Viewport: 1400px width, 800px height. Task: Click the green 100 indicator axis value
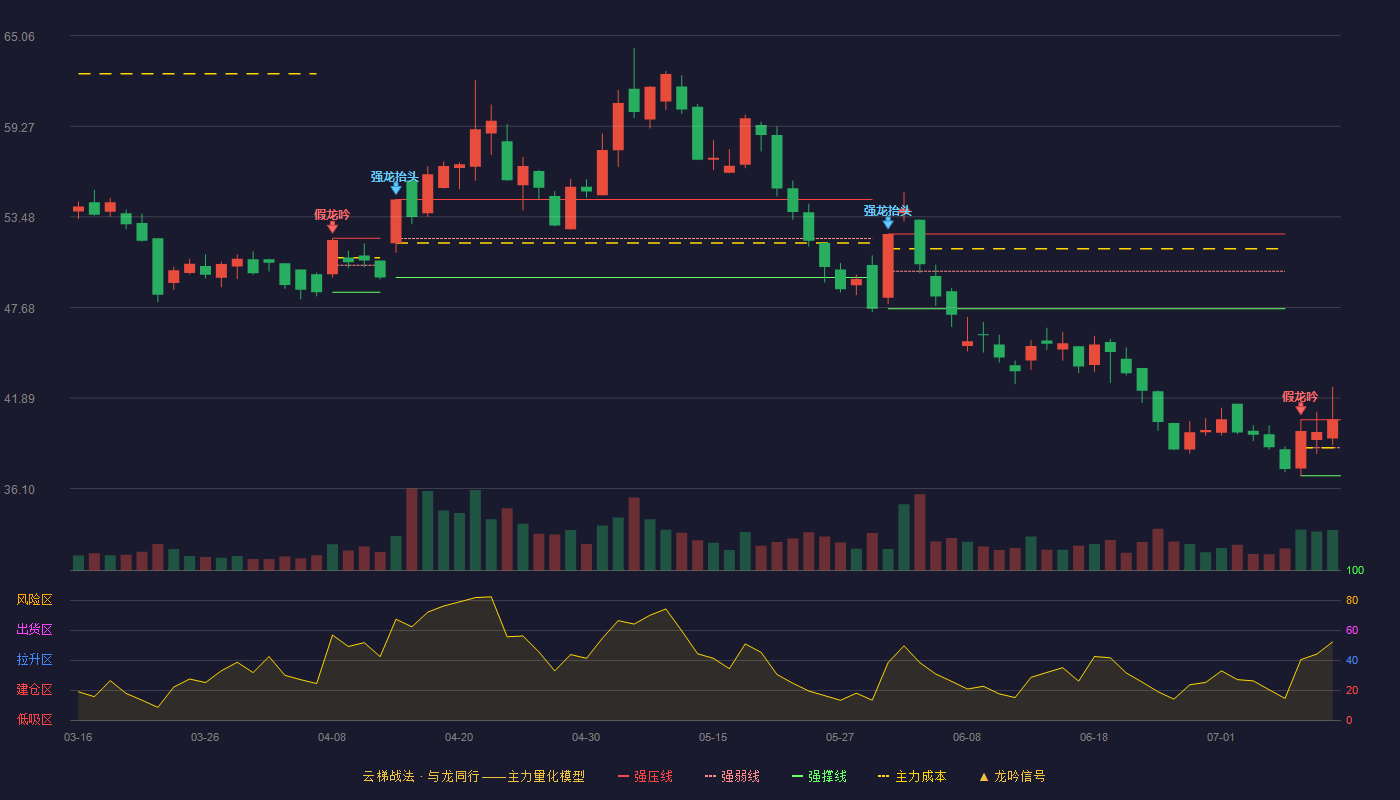pyautogui.click(x=1355, y=571)
